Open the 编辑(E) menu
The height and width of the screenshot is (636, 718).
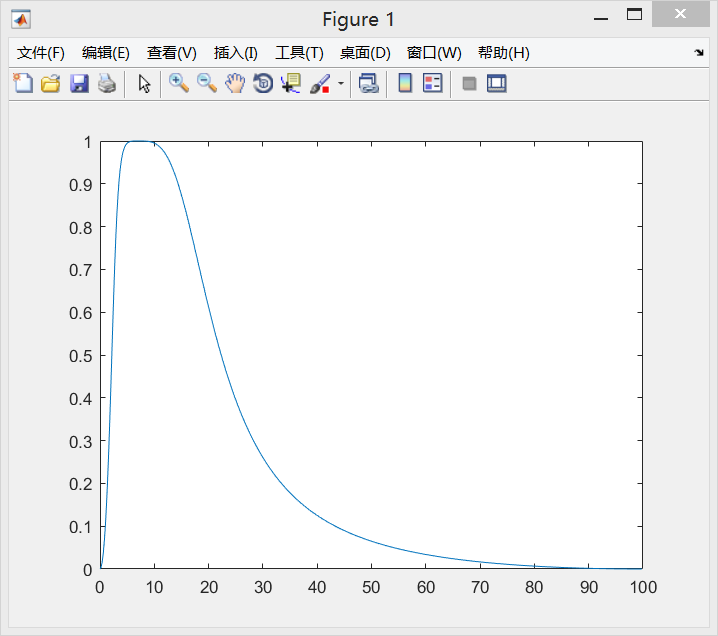coord(106,53)
